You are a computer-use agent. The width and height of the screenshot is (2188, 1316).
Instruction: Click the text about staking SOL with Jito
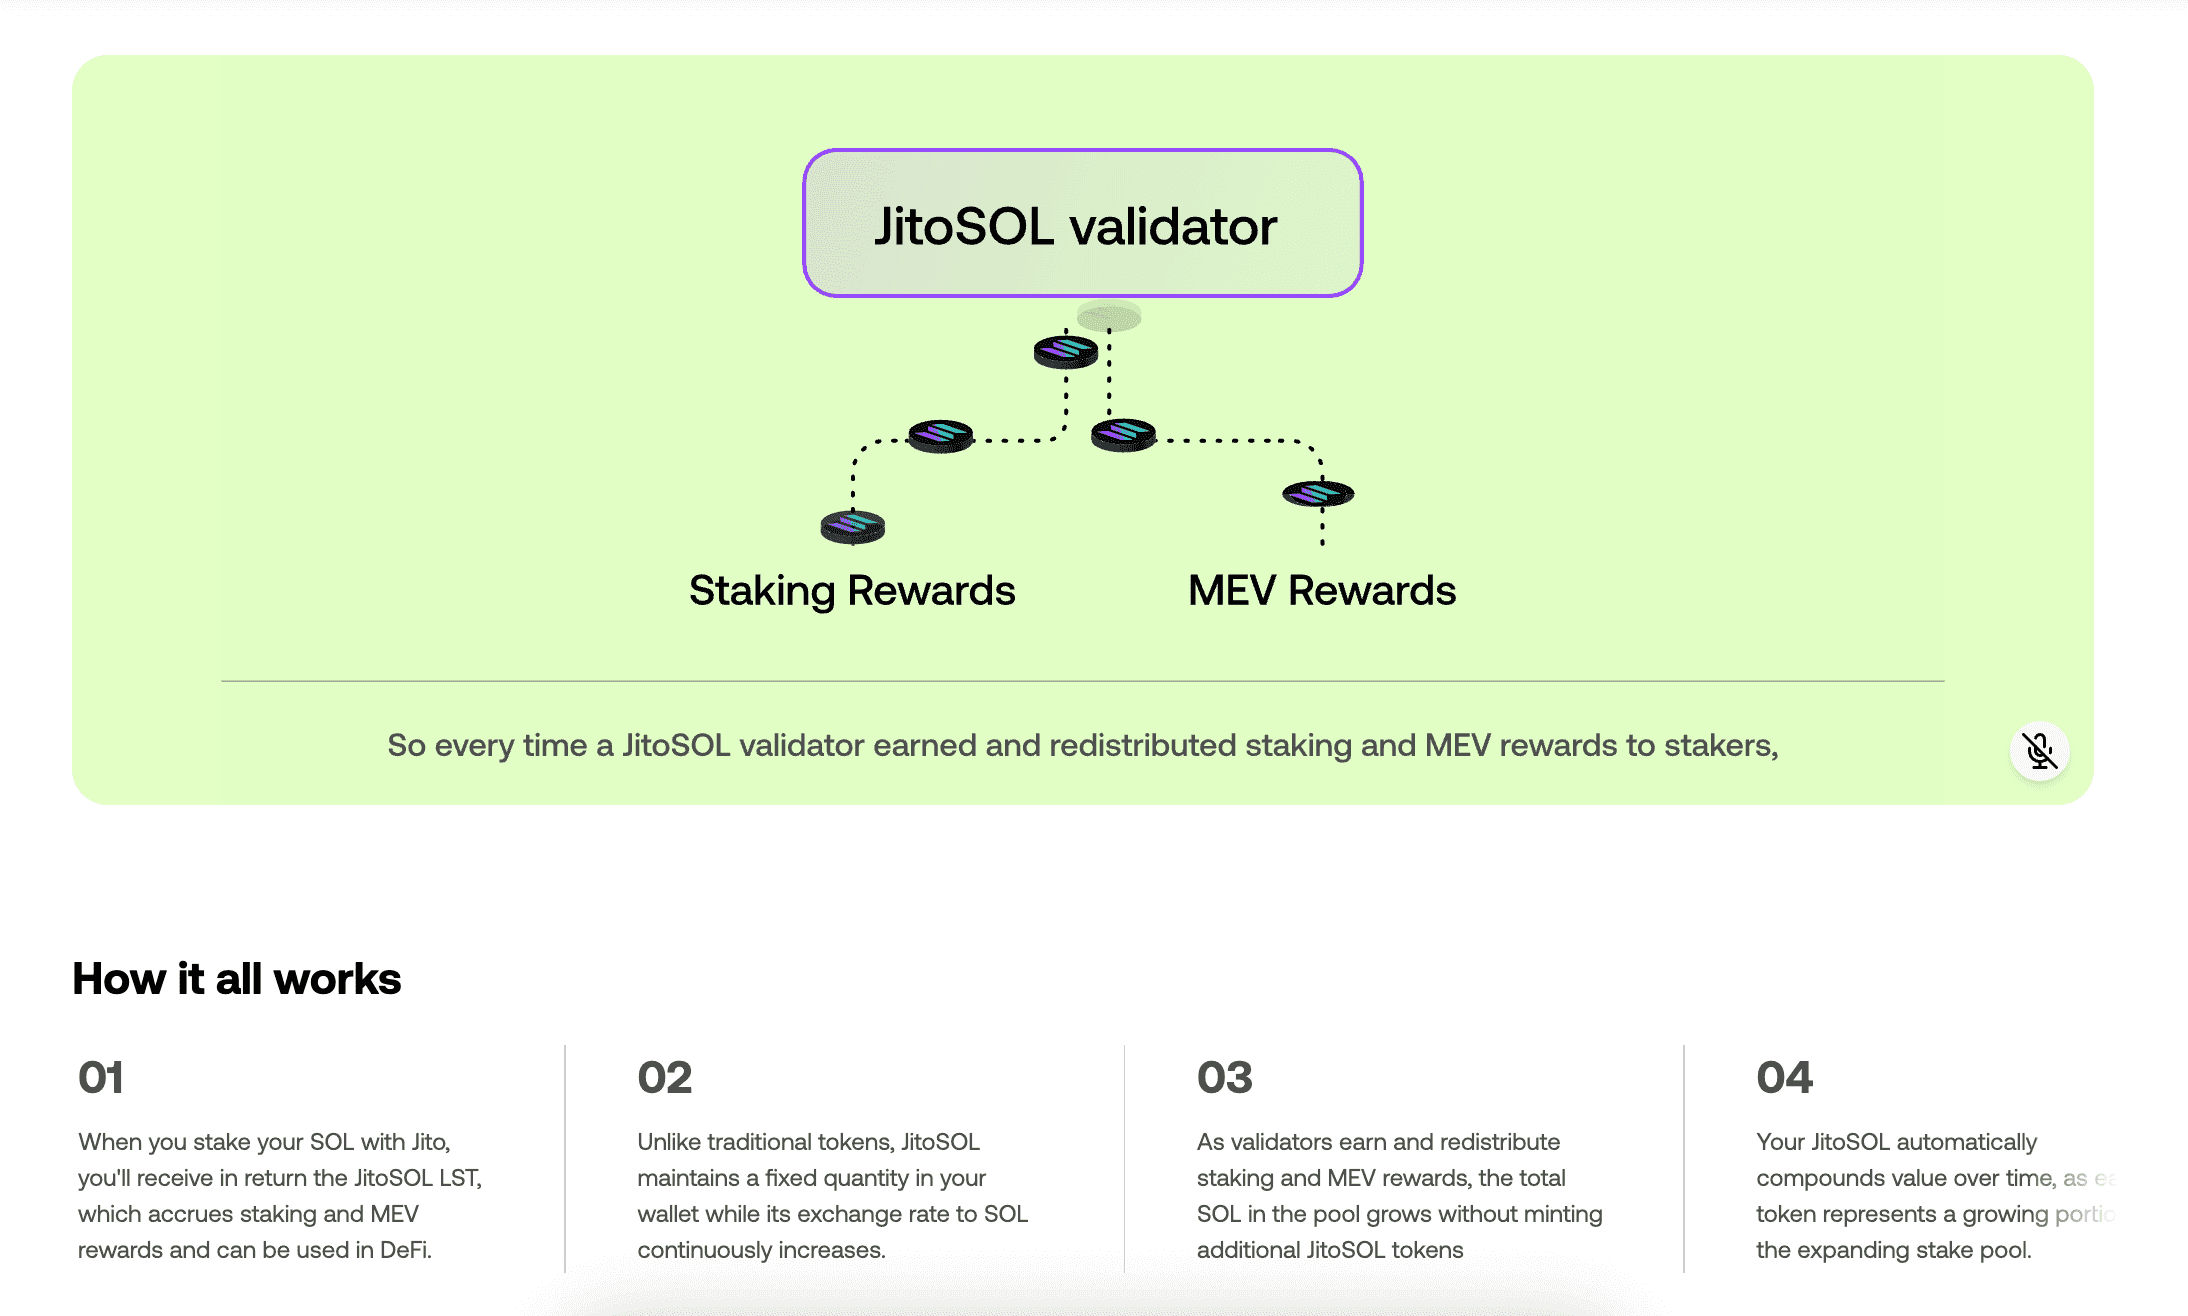tap(280, 1195)
